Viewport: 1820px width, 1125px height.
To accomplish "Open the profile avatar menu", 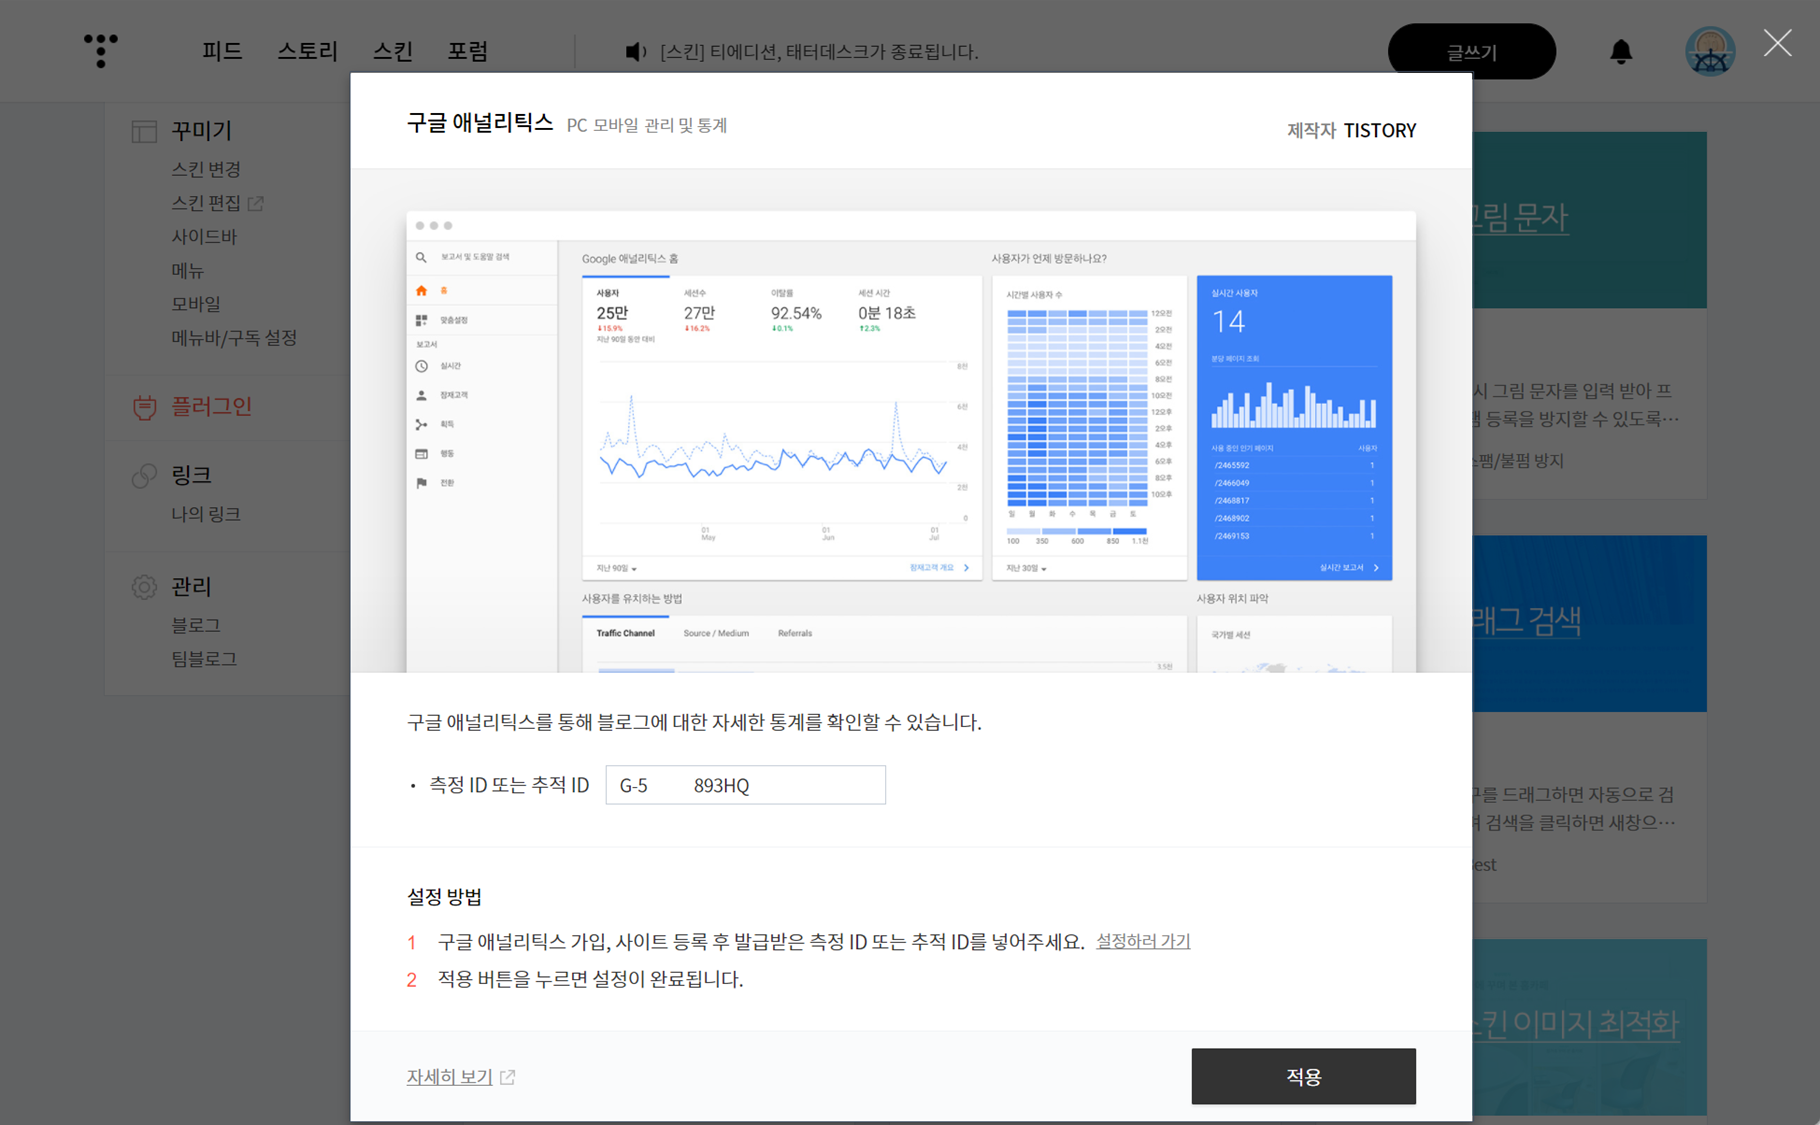I will coord(1710,51).
